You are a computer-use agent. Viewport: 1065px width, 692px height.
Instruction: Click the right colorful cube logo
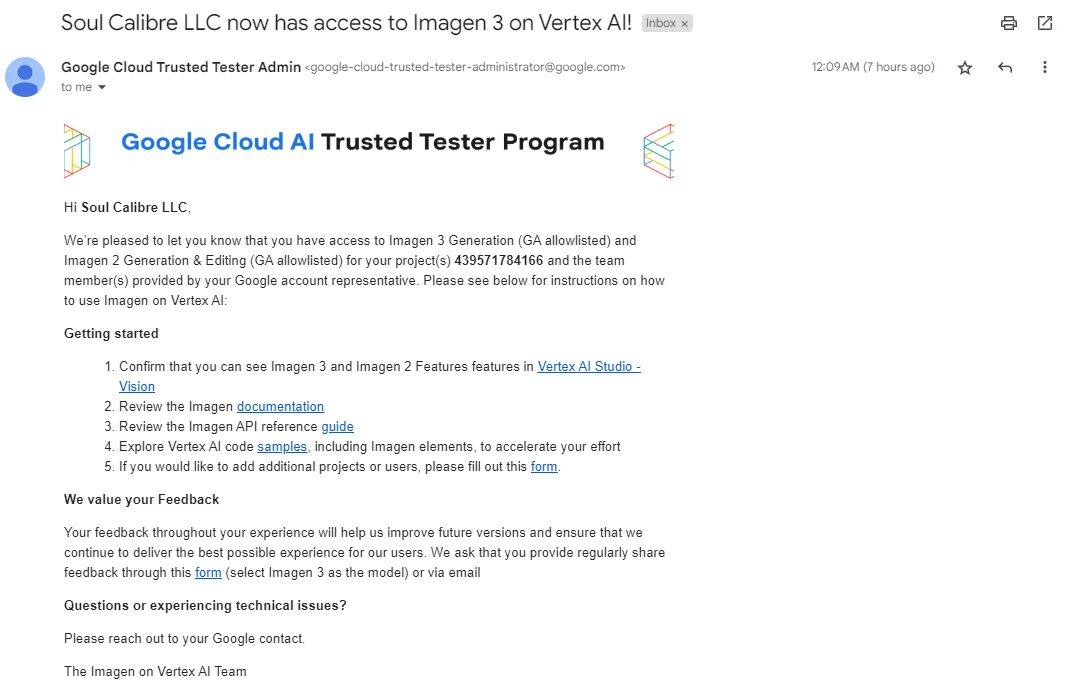click(658, 151)
